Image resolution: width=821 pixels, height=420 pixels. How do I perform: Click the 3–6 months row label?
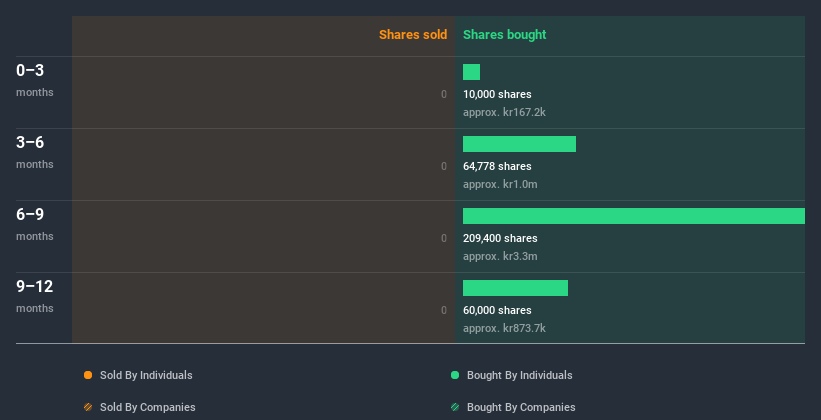pyautogui.click(x=35, y=152)
